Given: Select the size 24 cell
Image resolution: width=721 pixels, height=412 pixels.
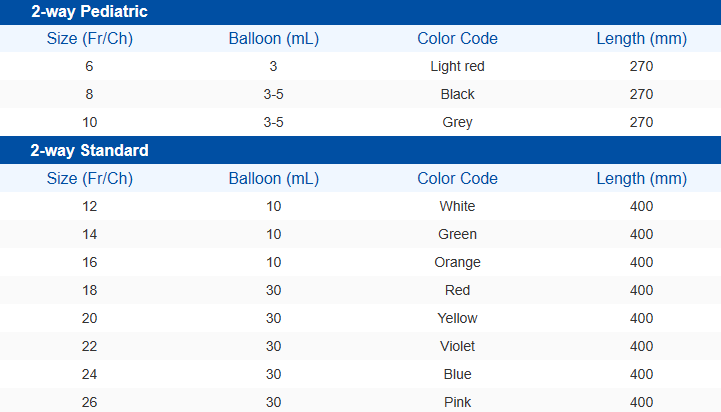Looking at the screenshot, I should click(90, 374).
